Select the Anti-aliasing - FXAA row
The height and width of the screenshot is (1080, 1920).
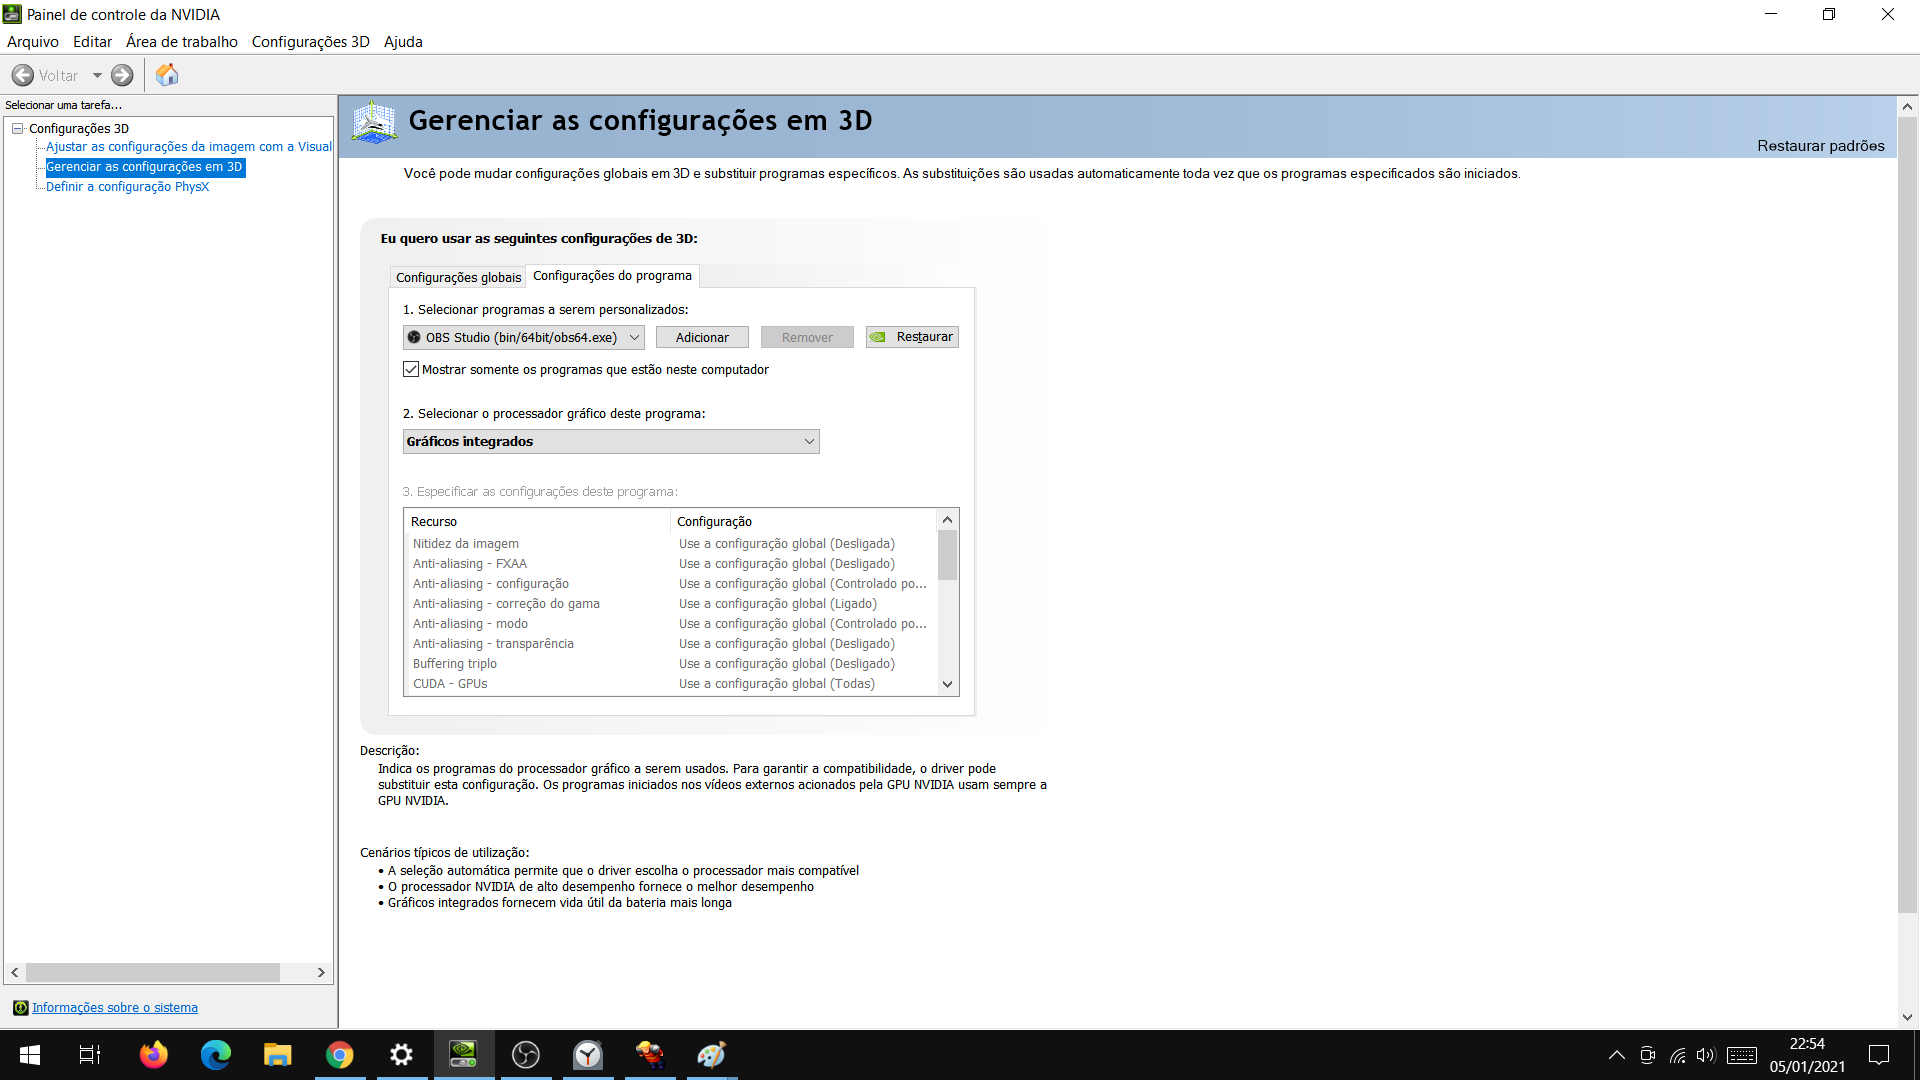pos(670,563)
